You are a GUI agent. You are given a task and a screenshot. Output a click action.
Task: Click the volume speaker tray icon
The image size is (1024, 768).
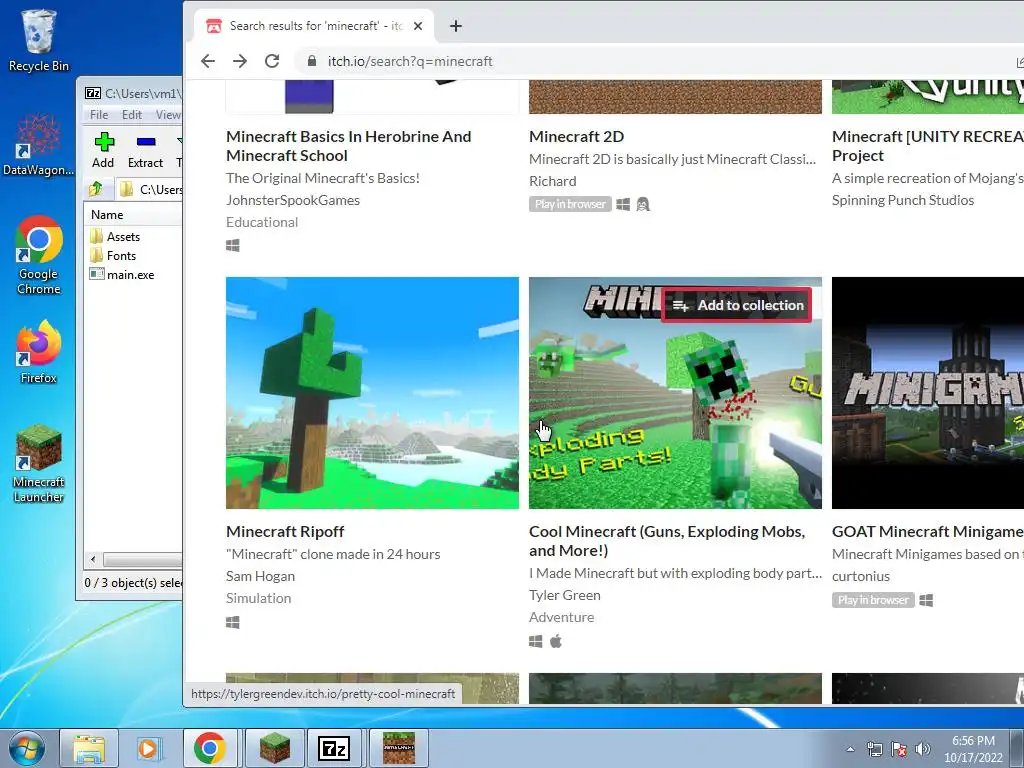(922, 749)
